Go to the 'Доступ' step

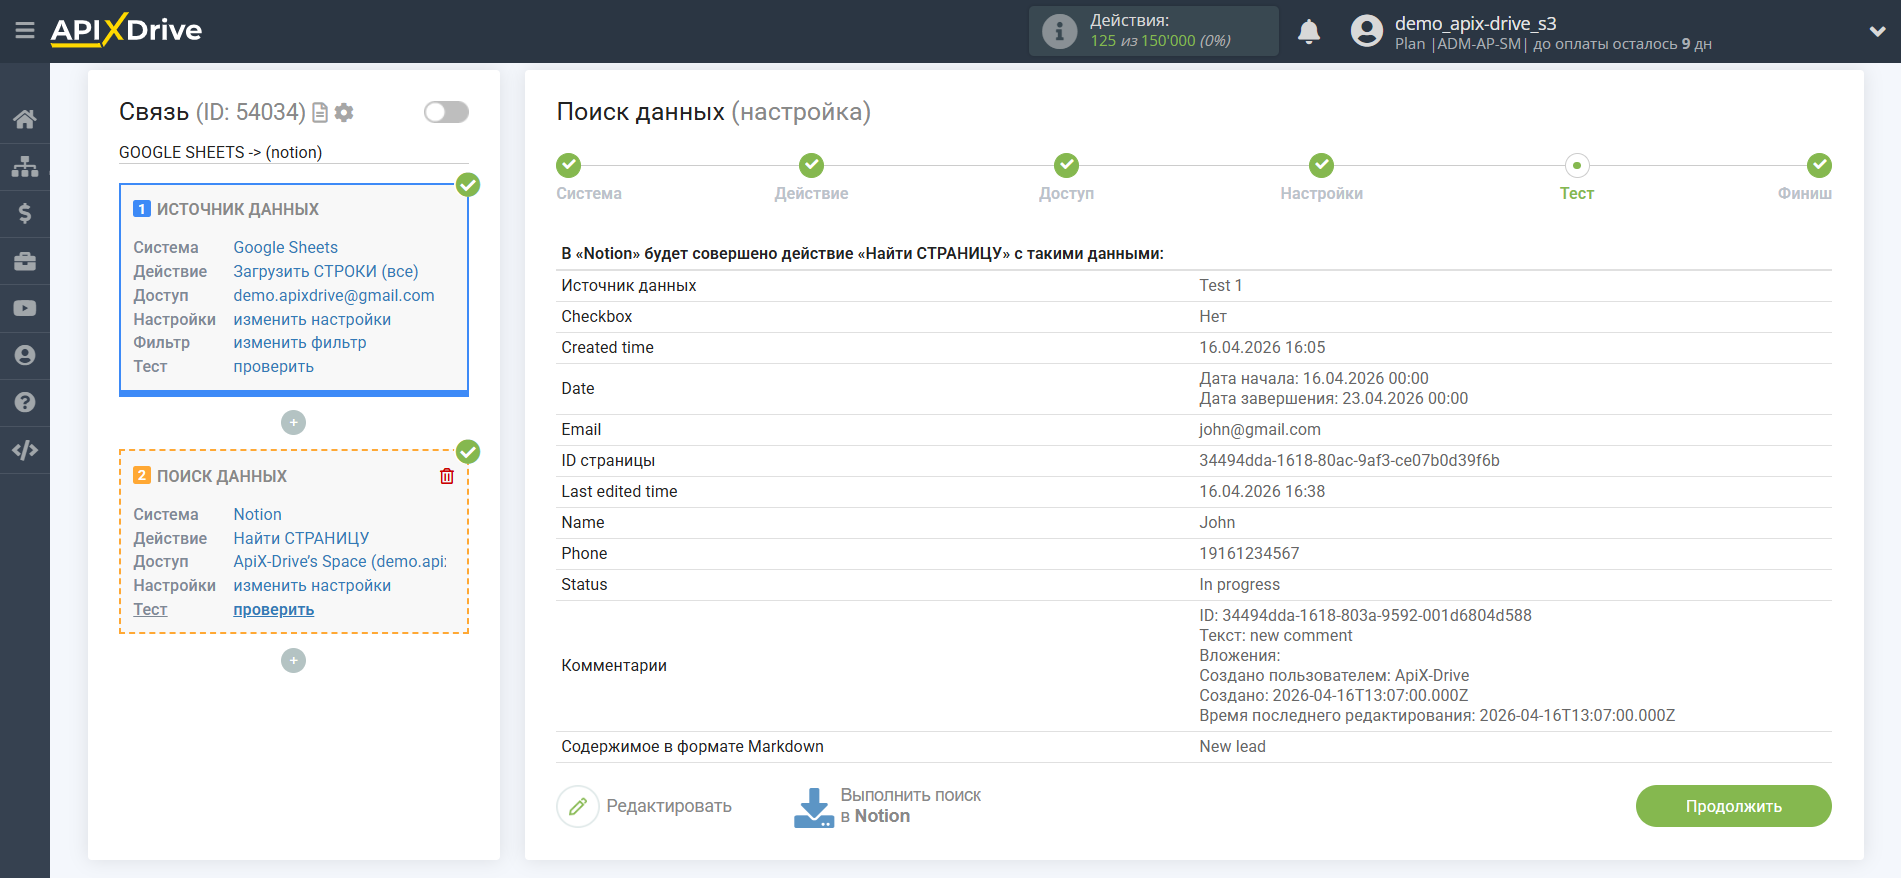tap(1066, 165)
